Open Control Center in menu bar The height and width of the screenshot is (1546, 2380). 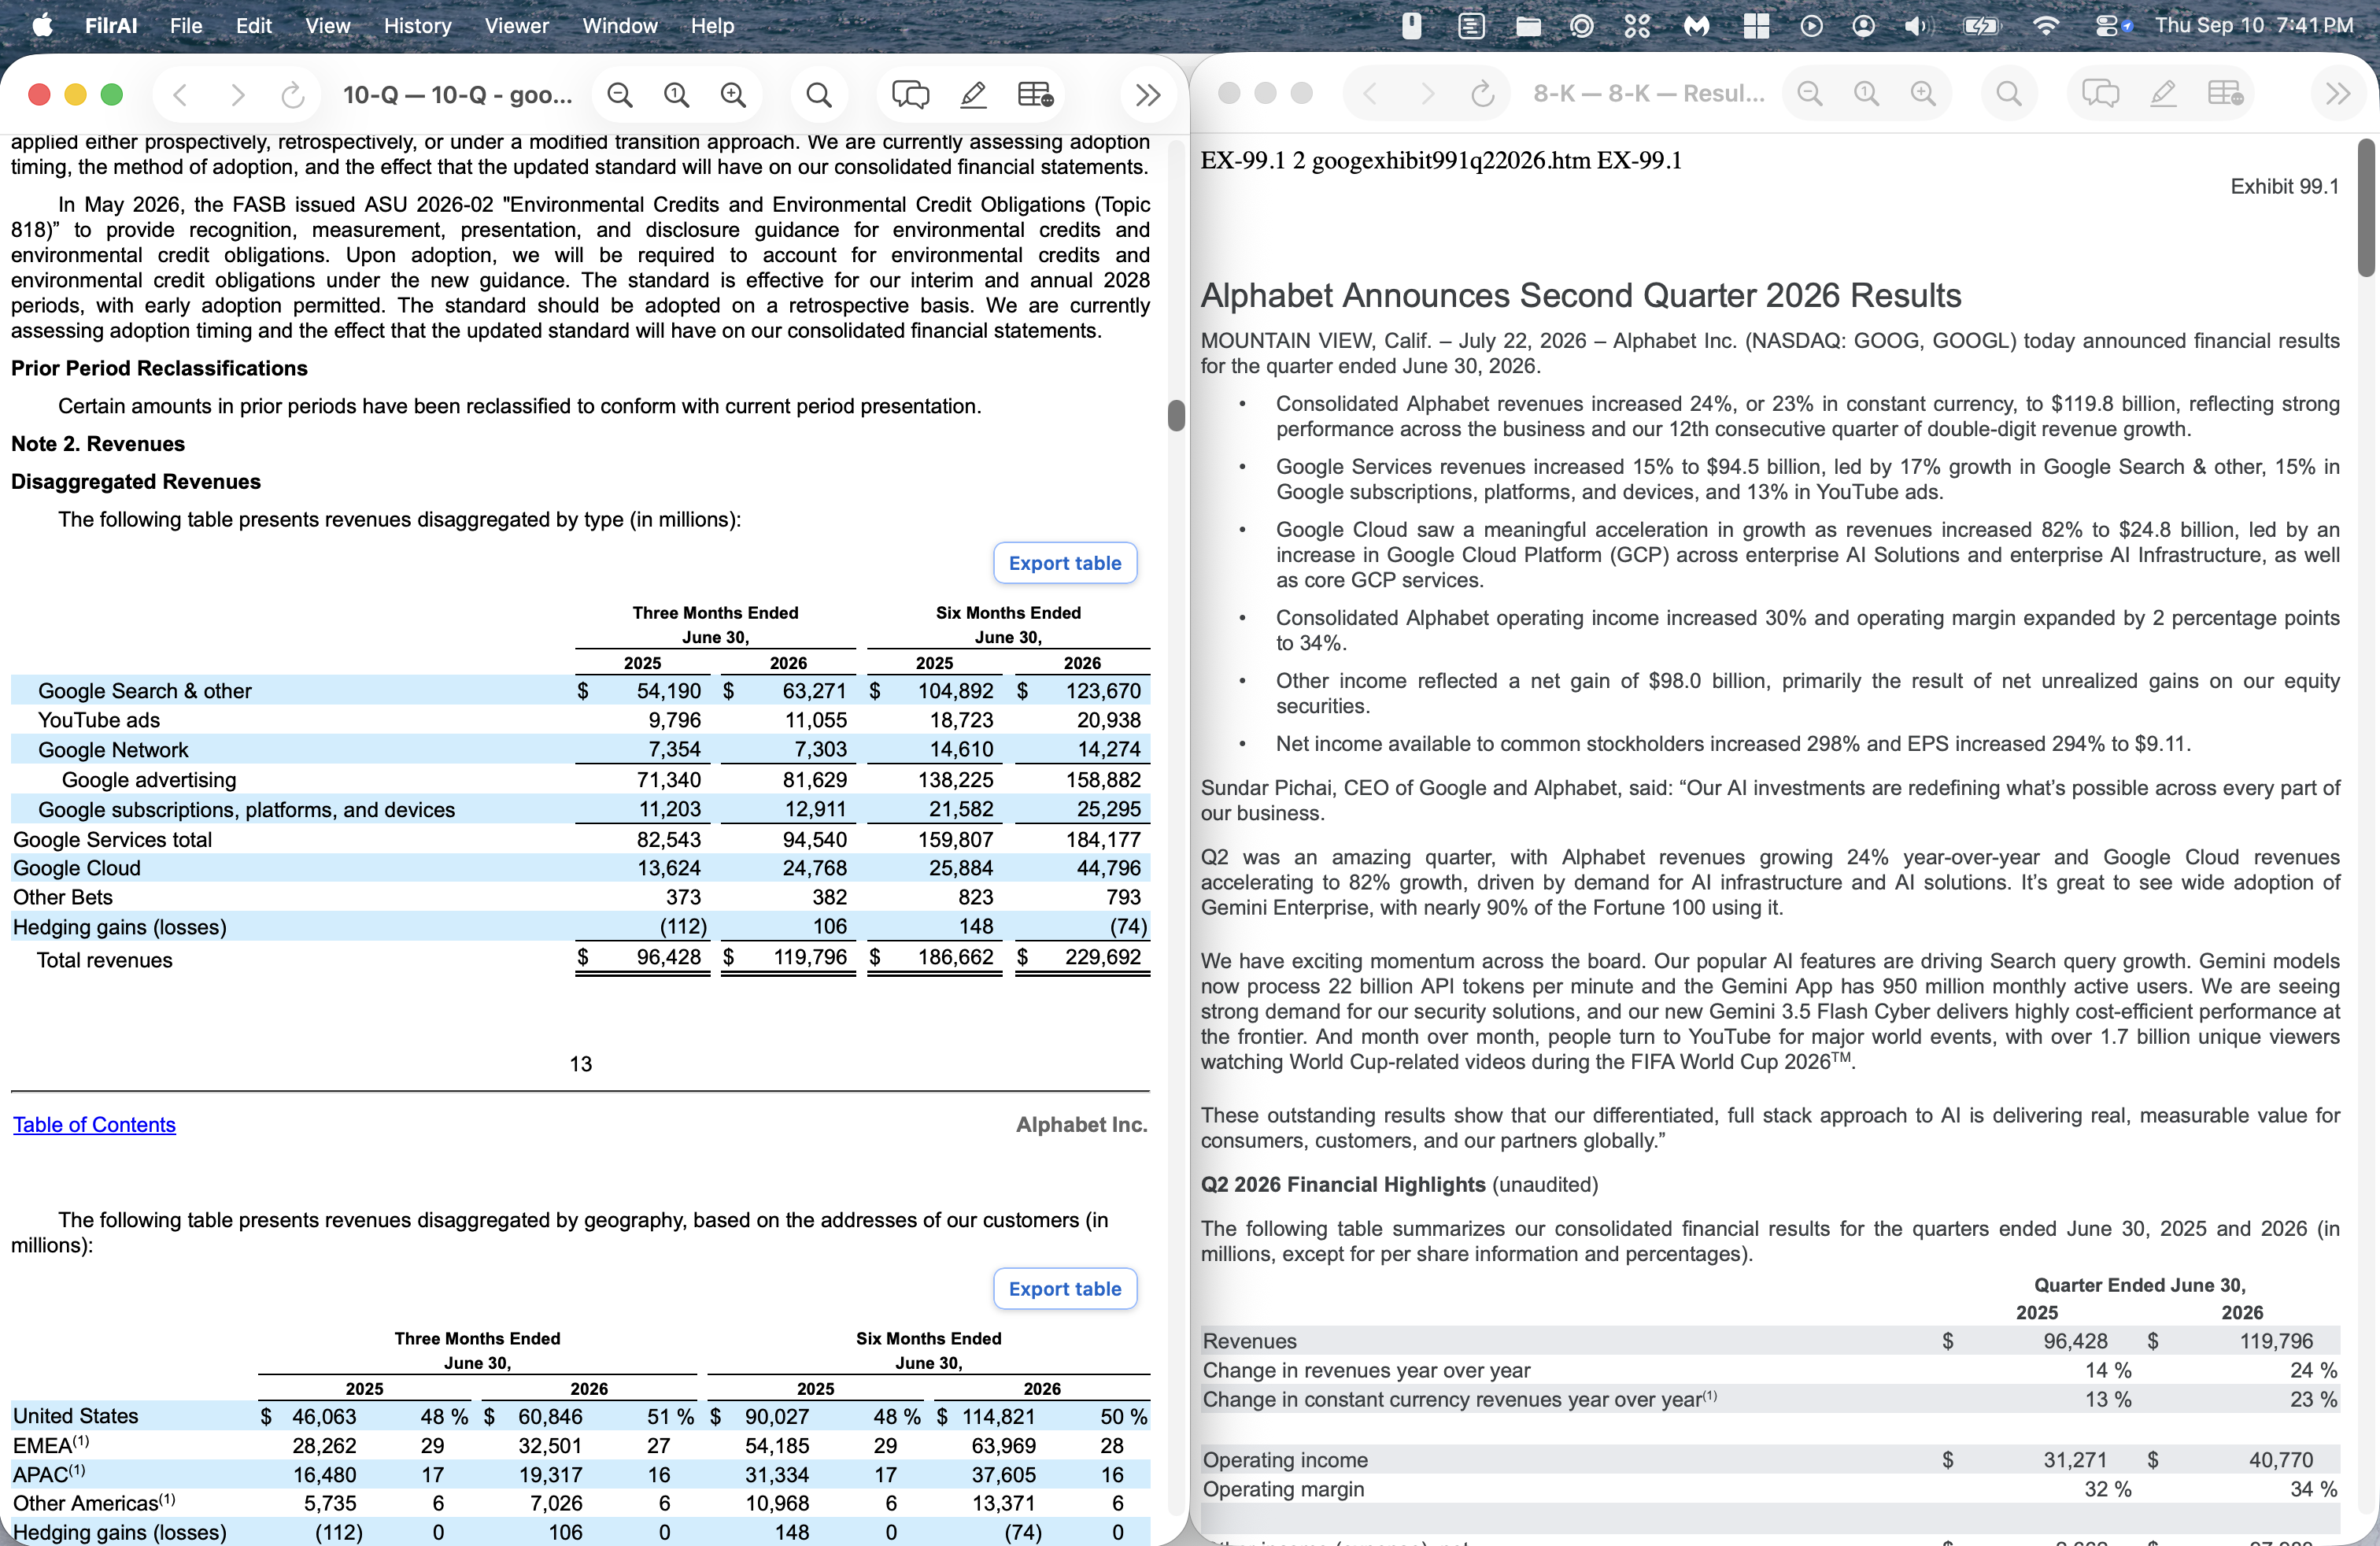pyautogui.click(x=2113, y=26)
